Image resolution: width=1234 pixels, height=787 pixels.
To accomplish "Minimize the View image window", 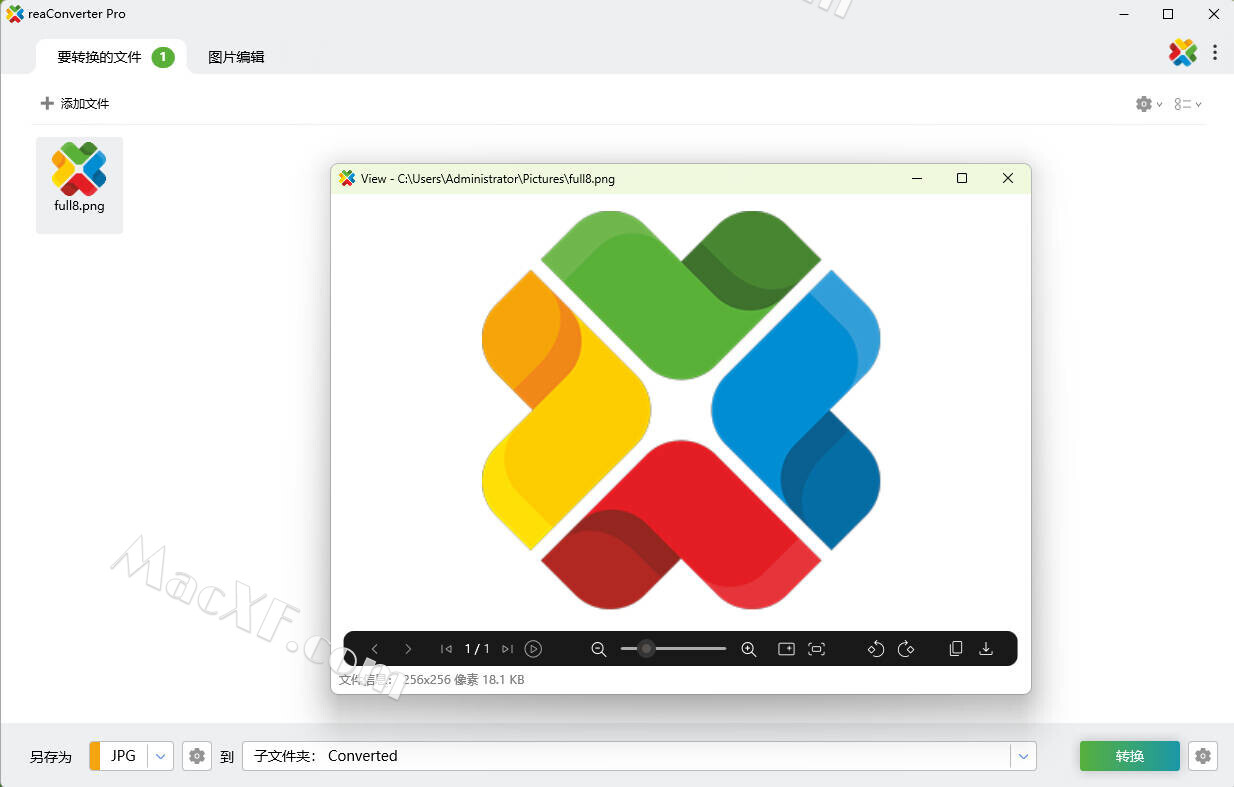I will (917, 178).
